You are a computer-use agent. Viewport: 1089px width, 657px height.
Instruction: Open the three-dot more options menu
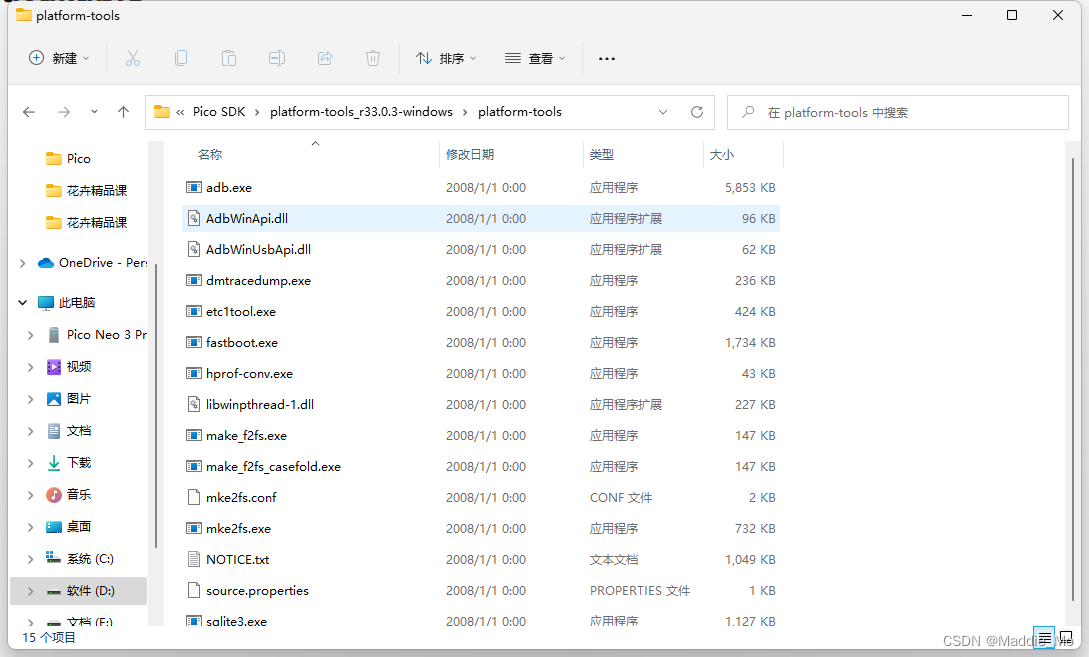tap(607, 59)
